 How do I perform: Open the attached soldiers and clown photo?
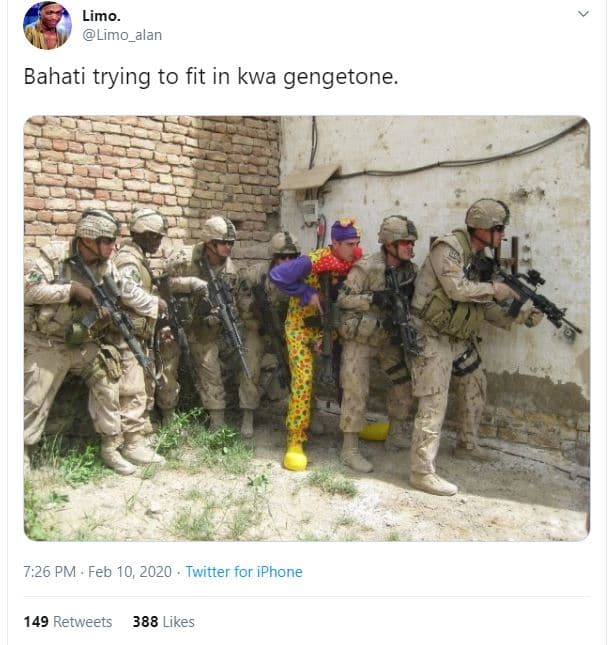(307, 328)
